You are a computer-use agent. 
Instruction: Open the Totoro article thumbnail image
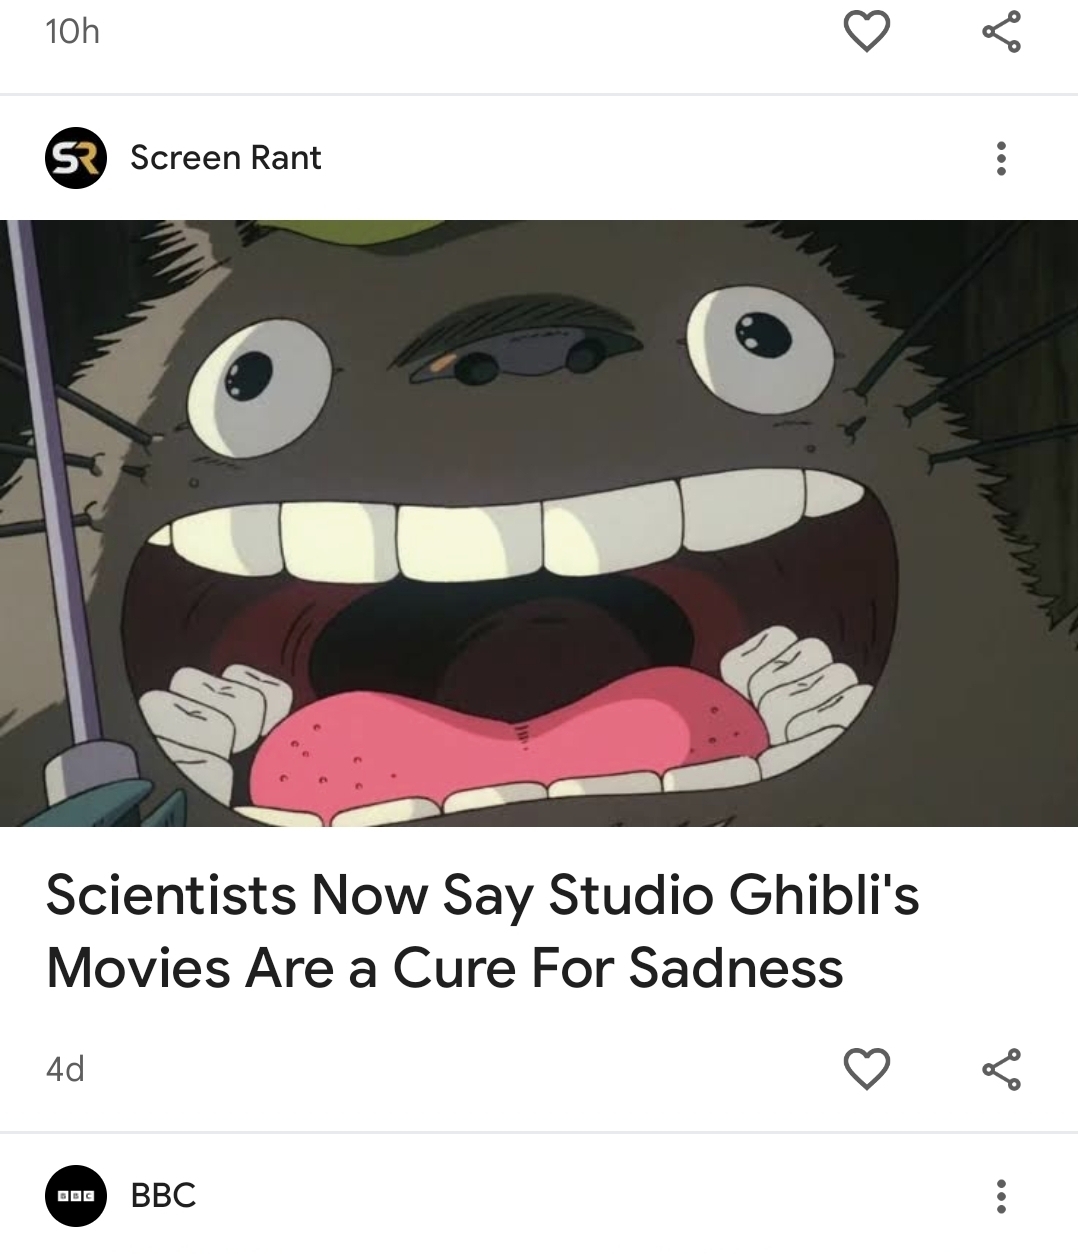(539, 523)
